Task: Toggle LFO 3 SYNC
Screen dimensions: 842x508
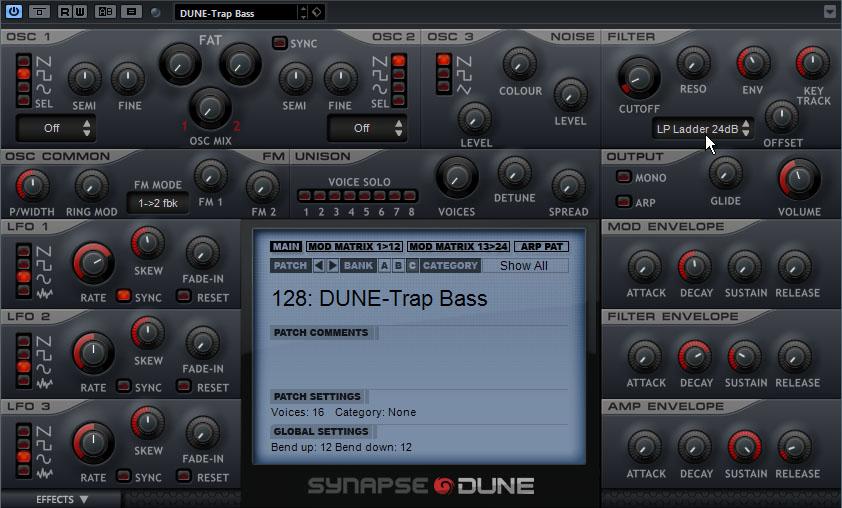Action: (x=124, y=476)
